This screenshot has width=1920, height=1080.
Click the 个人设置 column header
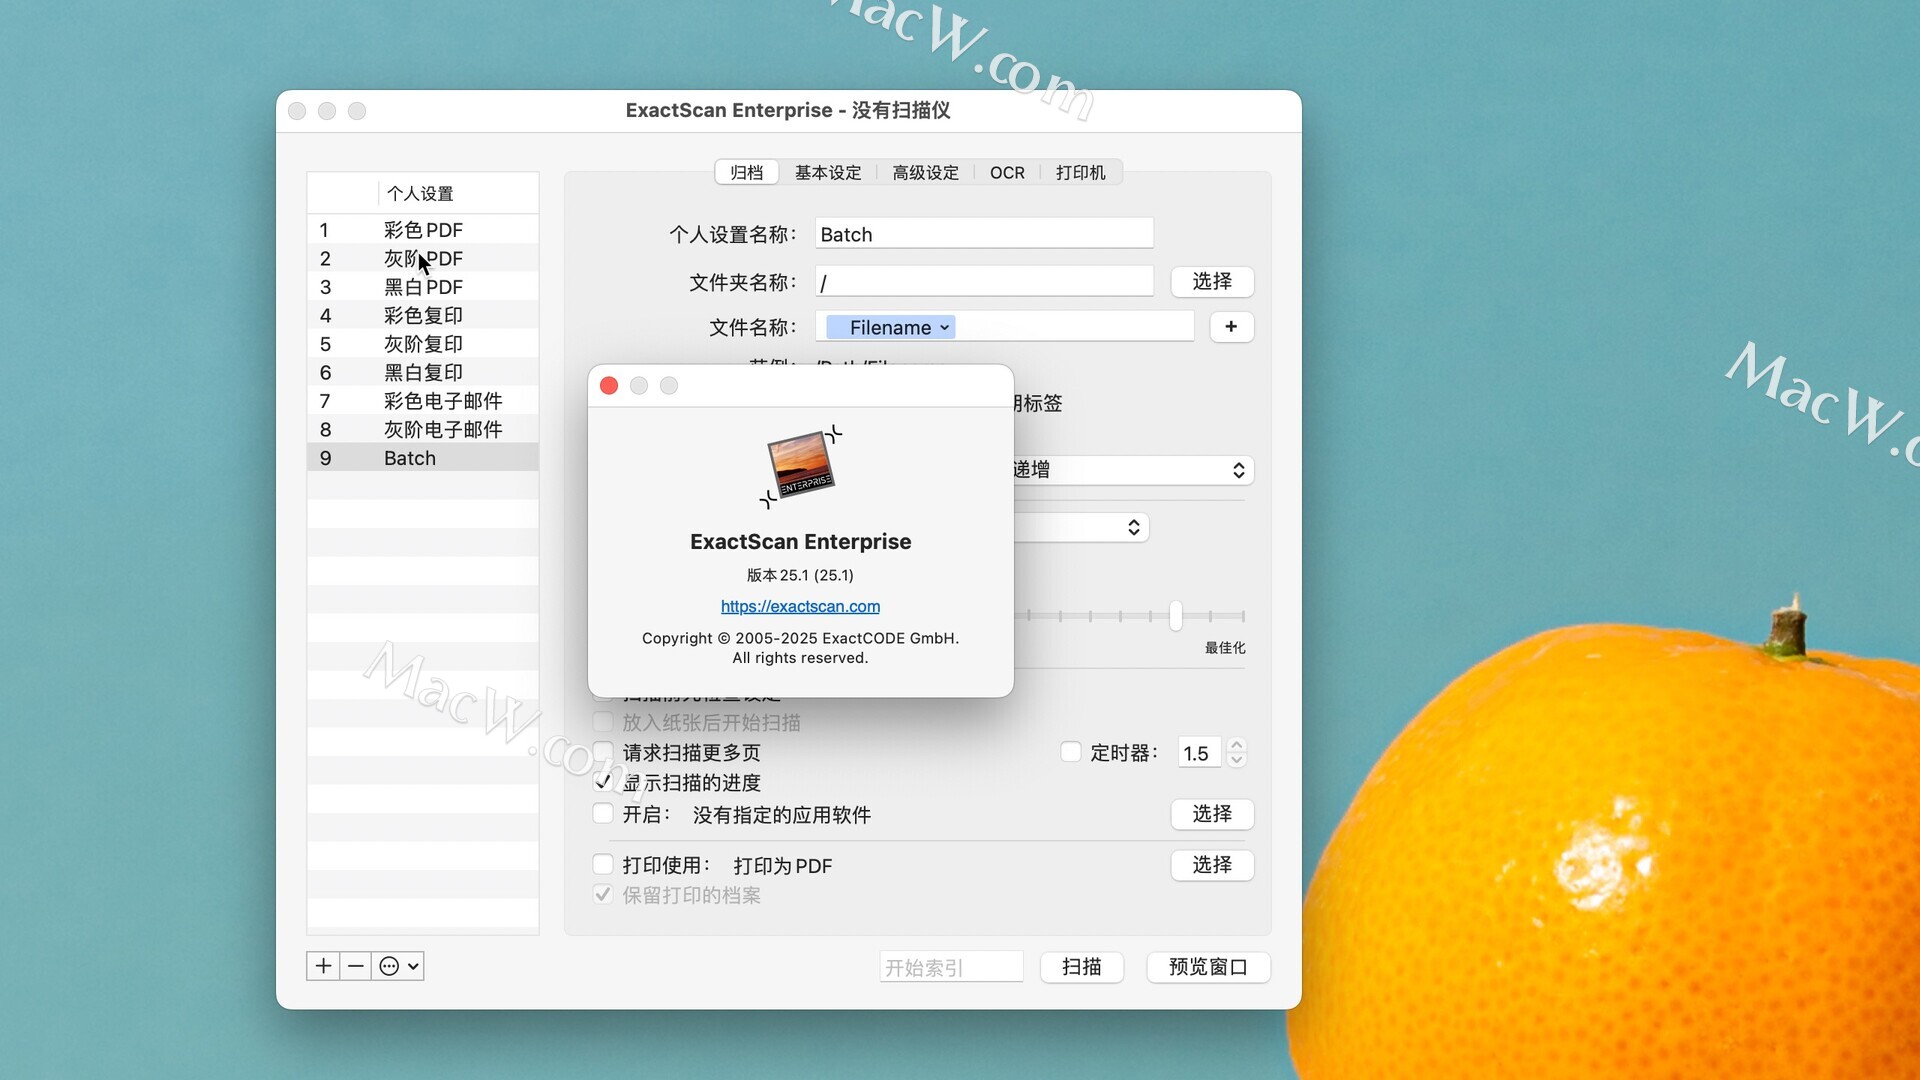click(458, 193)
